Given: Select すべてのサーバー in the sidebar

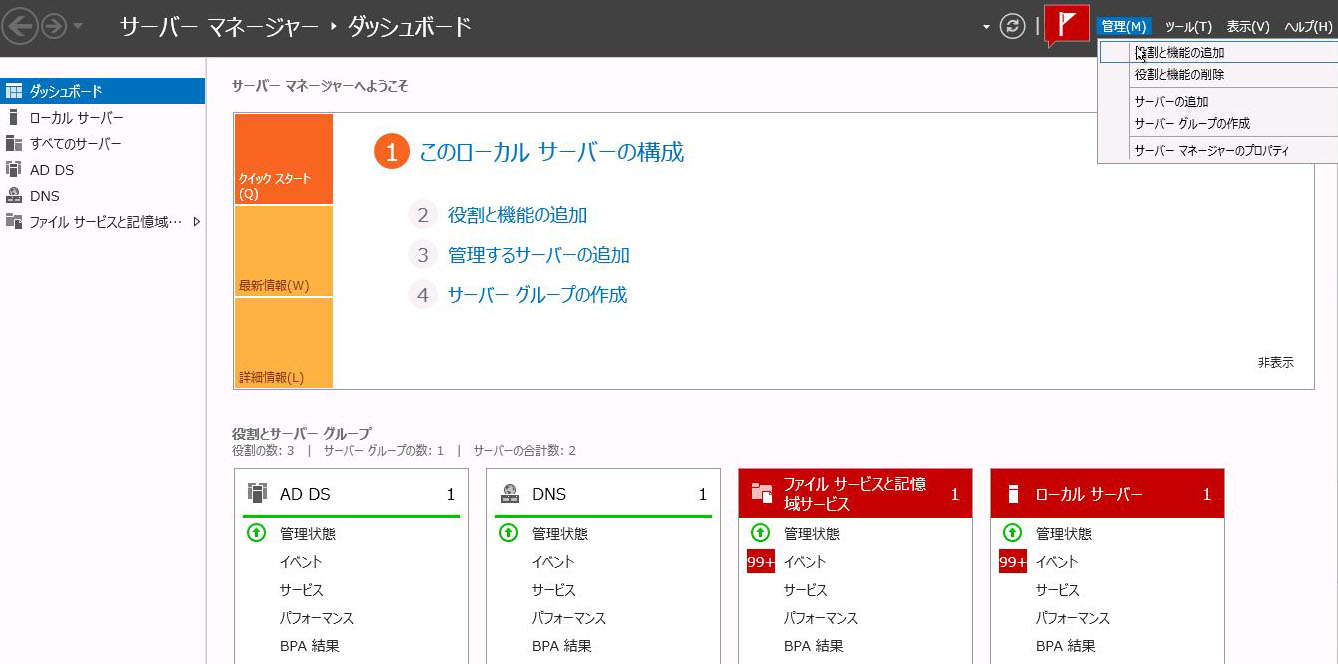Looking at the screenshot, I should [x=102, y=144].
